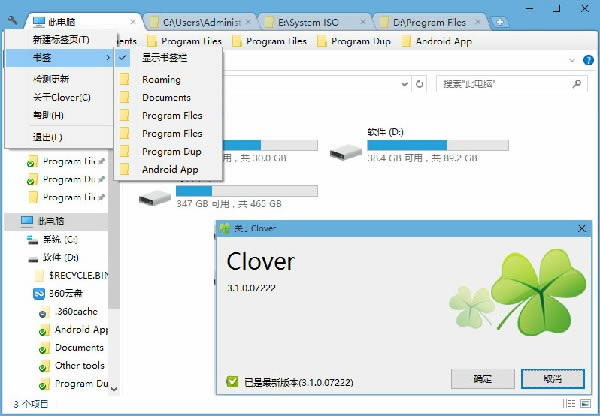The height and width of the screenshot is (416, 600).
Task: Select .360cache in the sidebar tree
Action: tap(76, 312)
